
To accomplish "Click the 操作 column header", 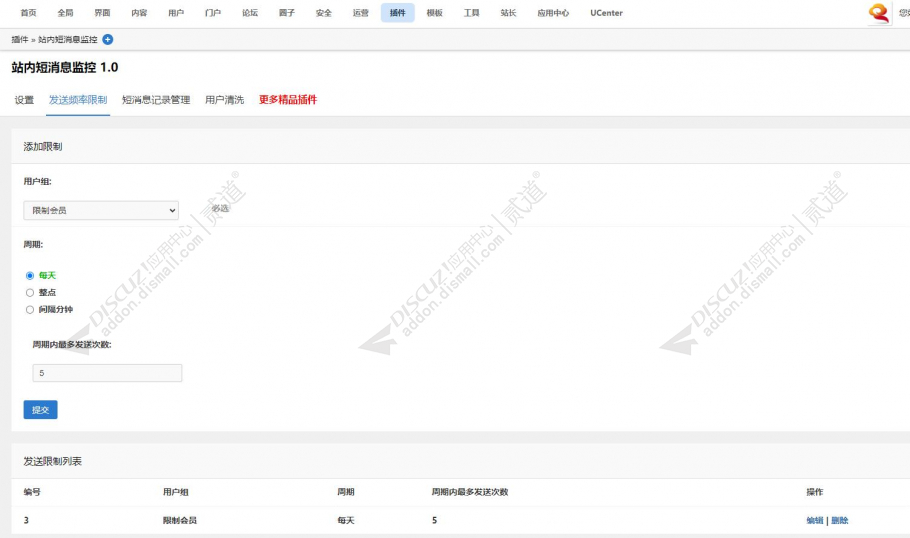I will click(x=815, y=492).
